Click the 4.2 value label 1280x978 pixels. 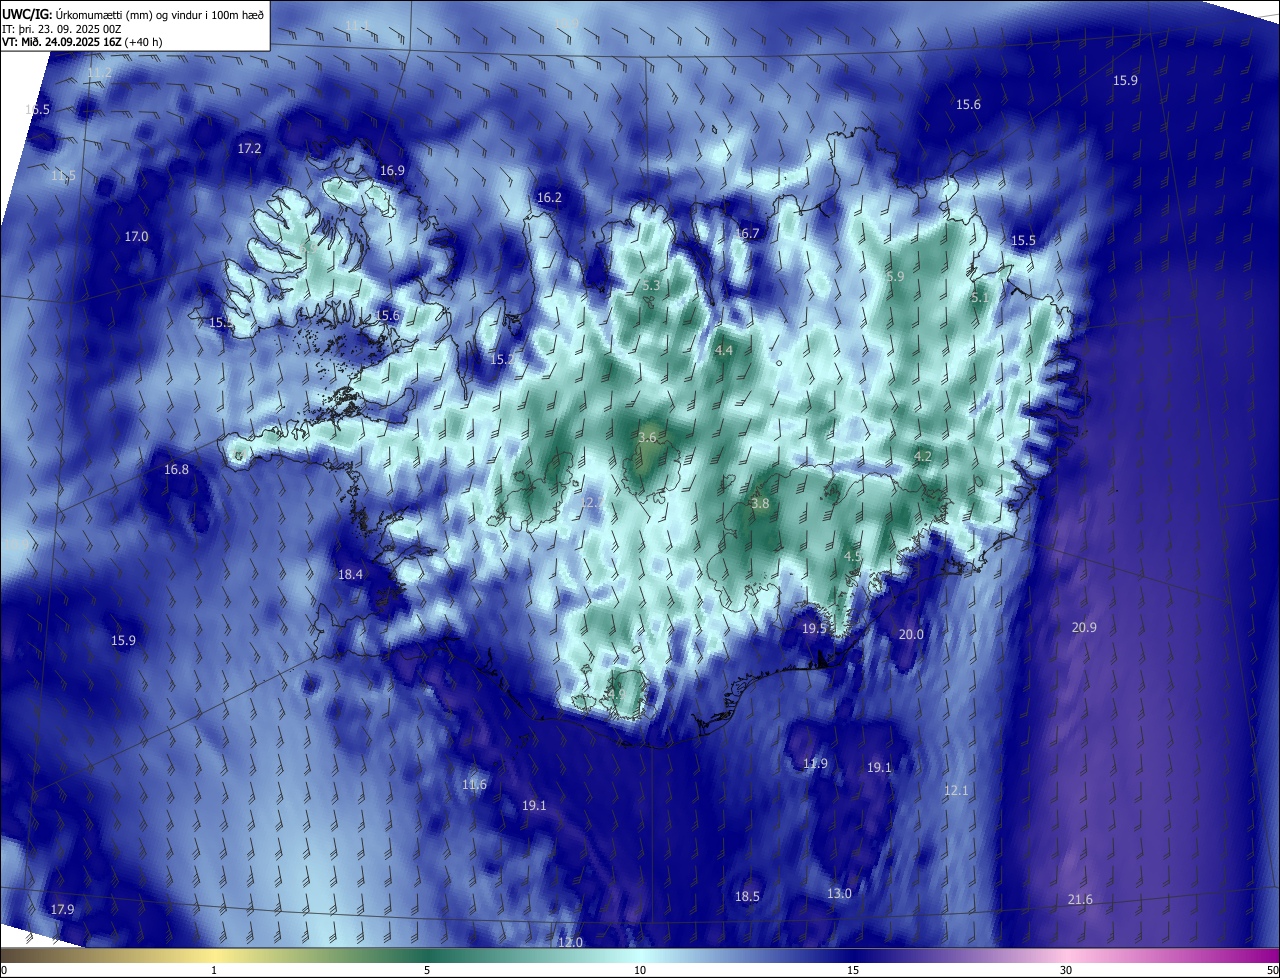pyautogui.click(x=923, y=456)
